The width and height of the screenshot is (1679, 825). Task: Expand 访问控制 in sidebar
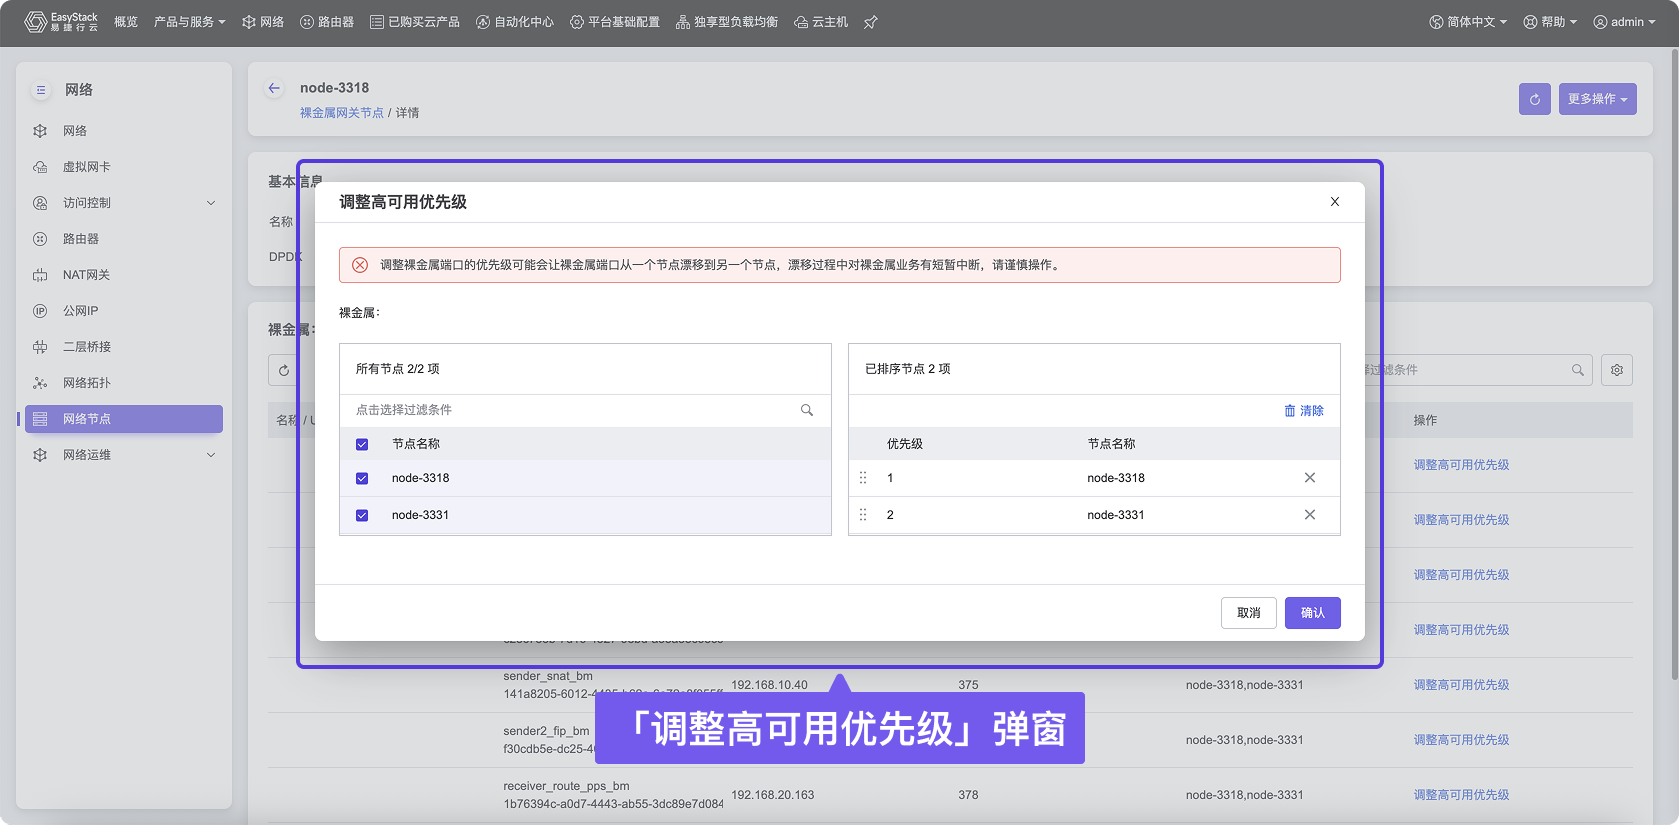pyautogui.click(x=124, y=203)
